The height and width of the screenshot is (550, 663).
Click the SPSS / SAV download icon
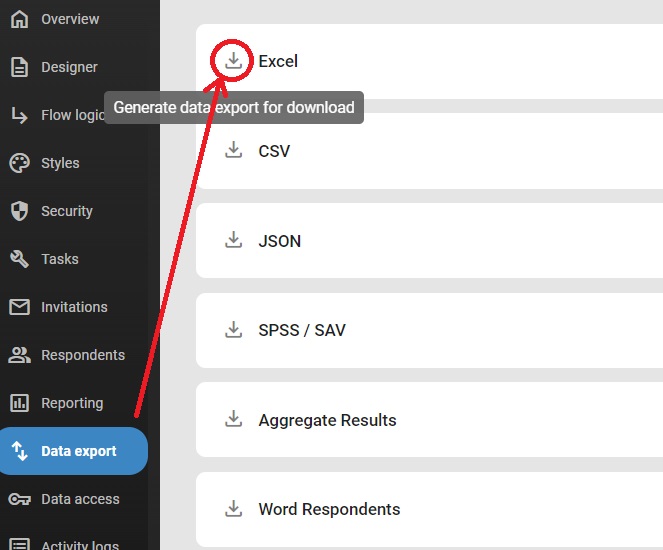pyautogui.click(x=233, y=329)
